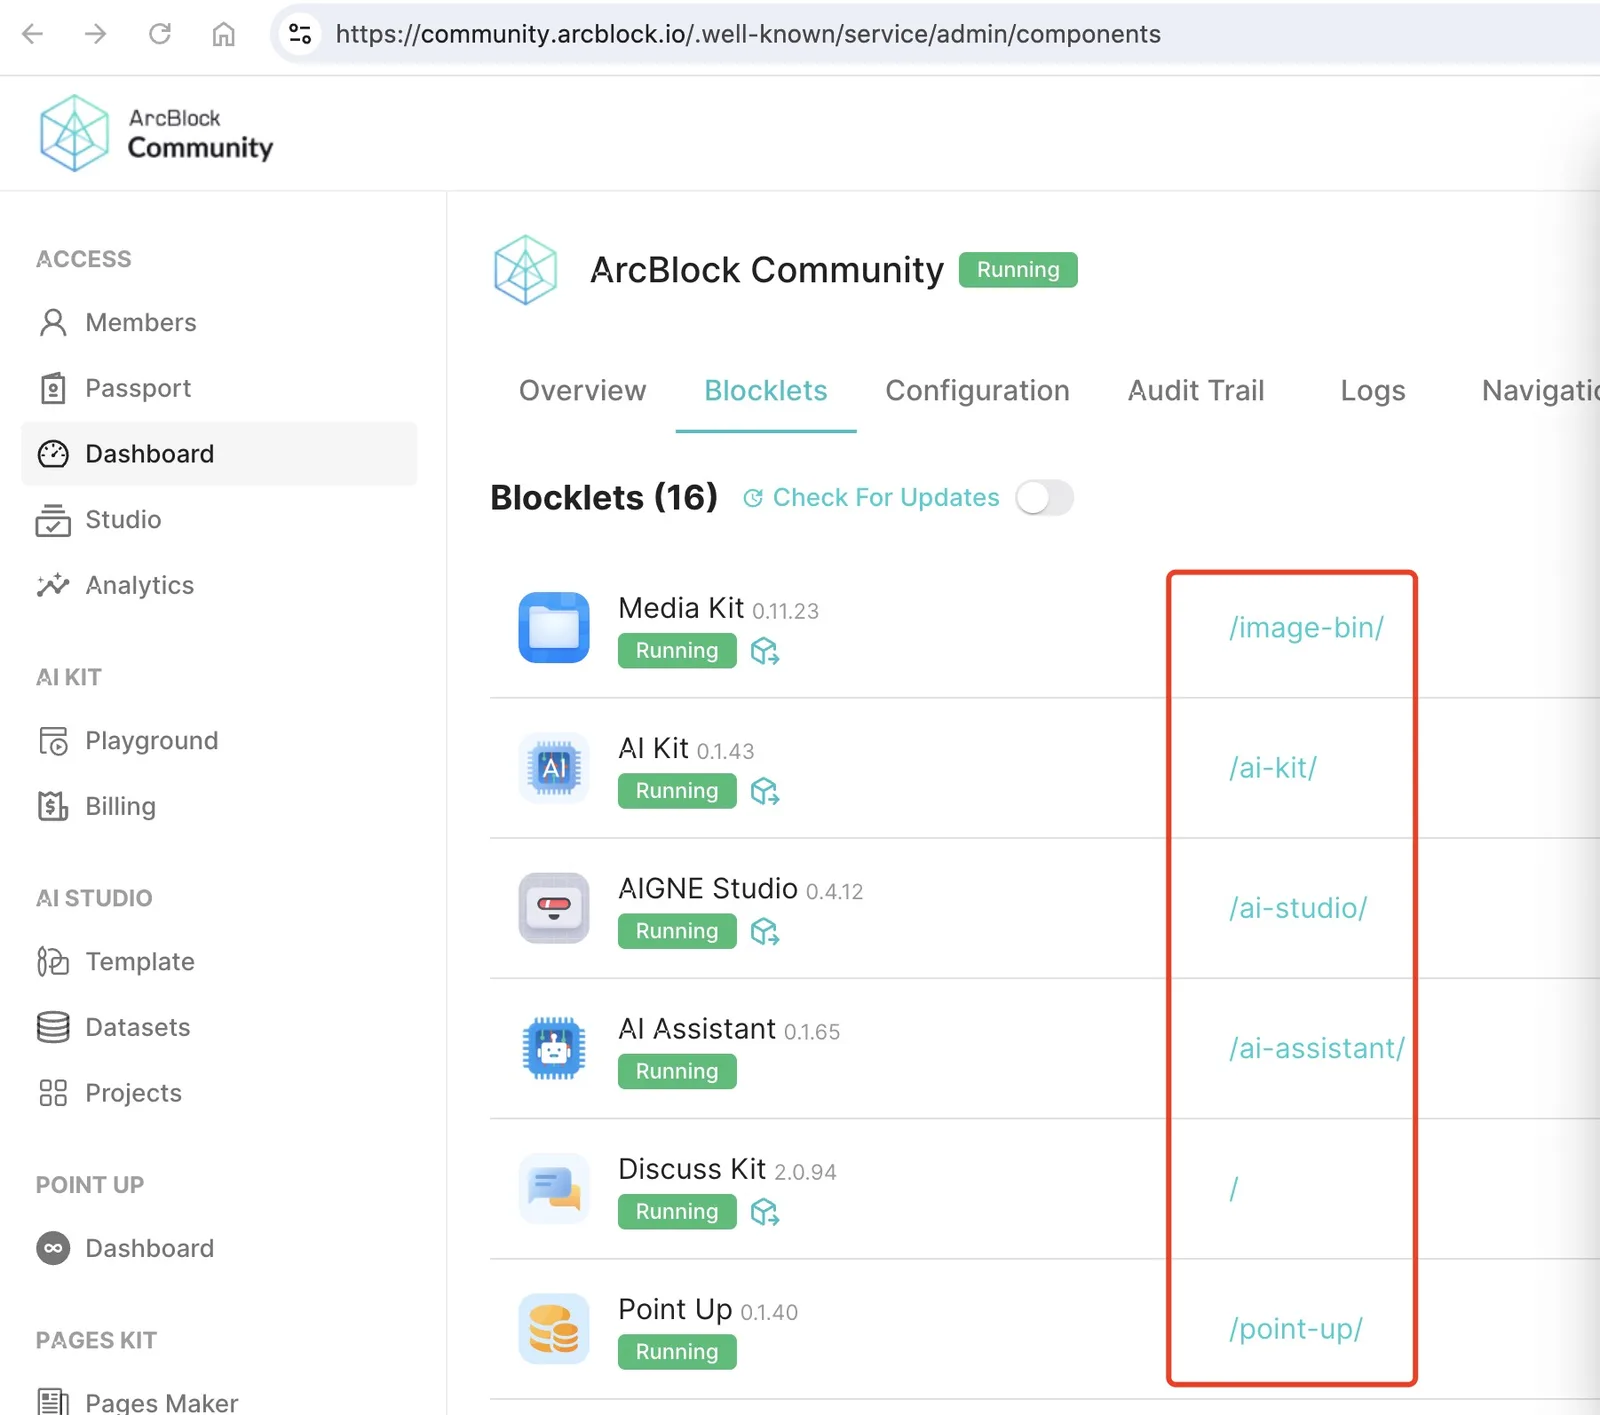Open the Navigation tab
The height and width of the screenshot is (1415, 1600).
tap(1541, 391)
